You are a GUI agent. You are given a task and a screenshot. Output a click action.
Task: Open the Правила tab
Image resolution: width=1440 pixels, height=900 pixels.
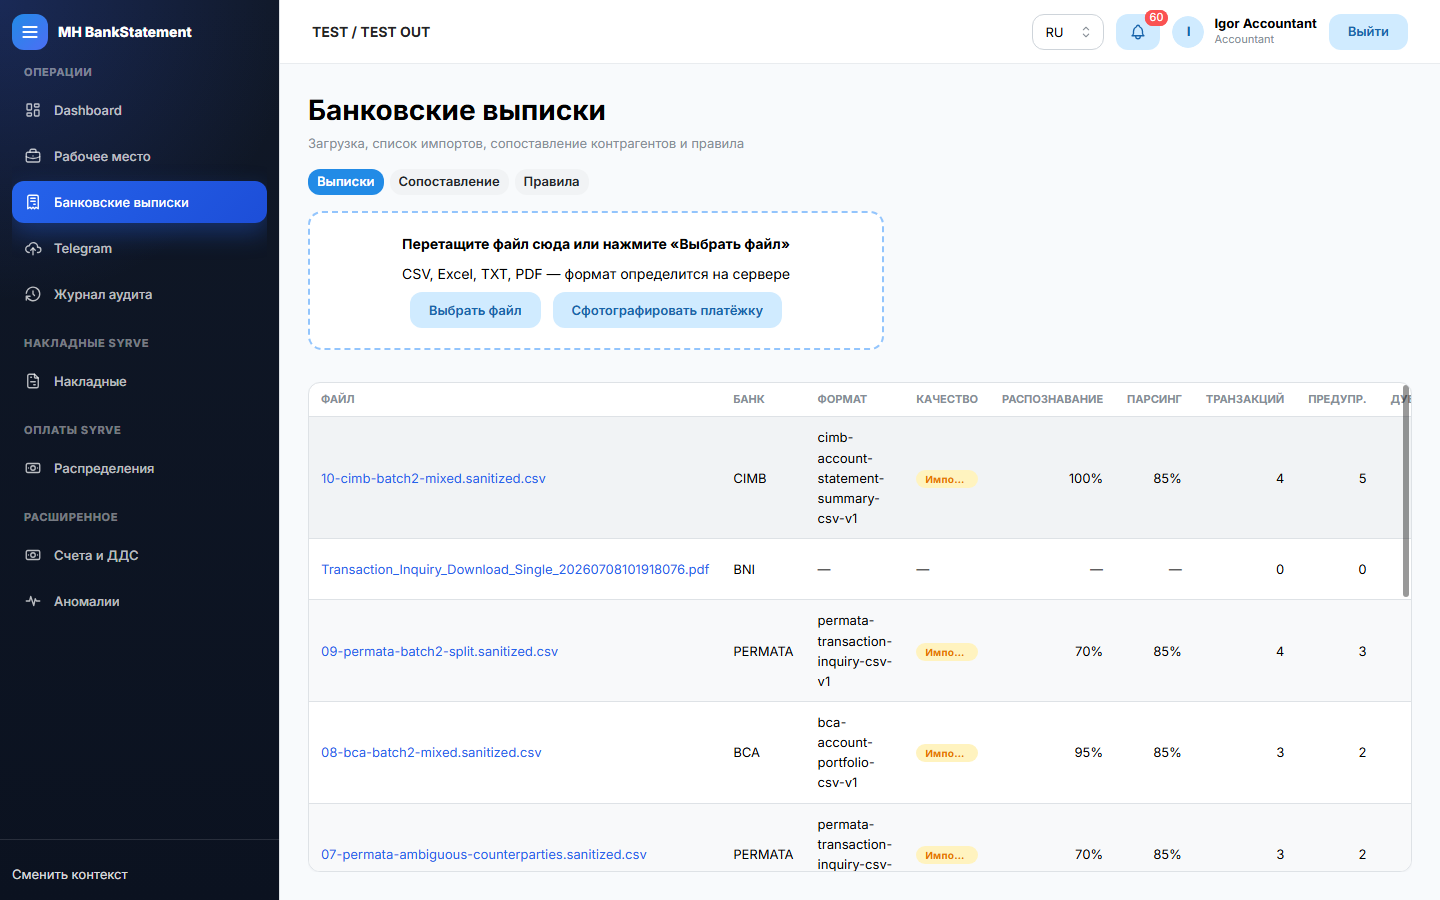point(551,182)
